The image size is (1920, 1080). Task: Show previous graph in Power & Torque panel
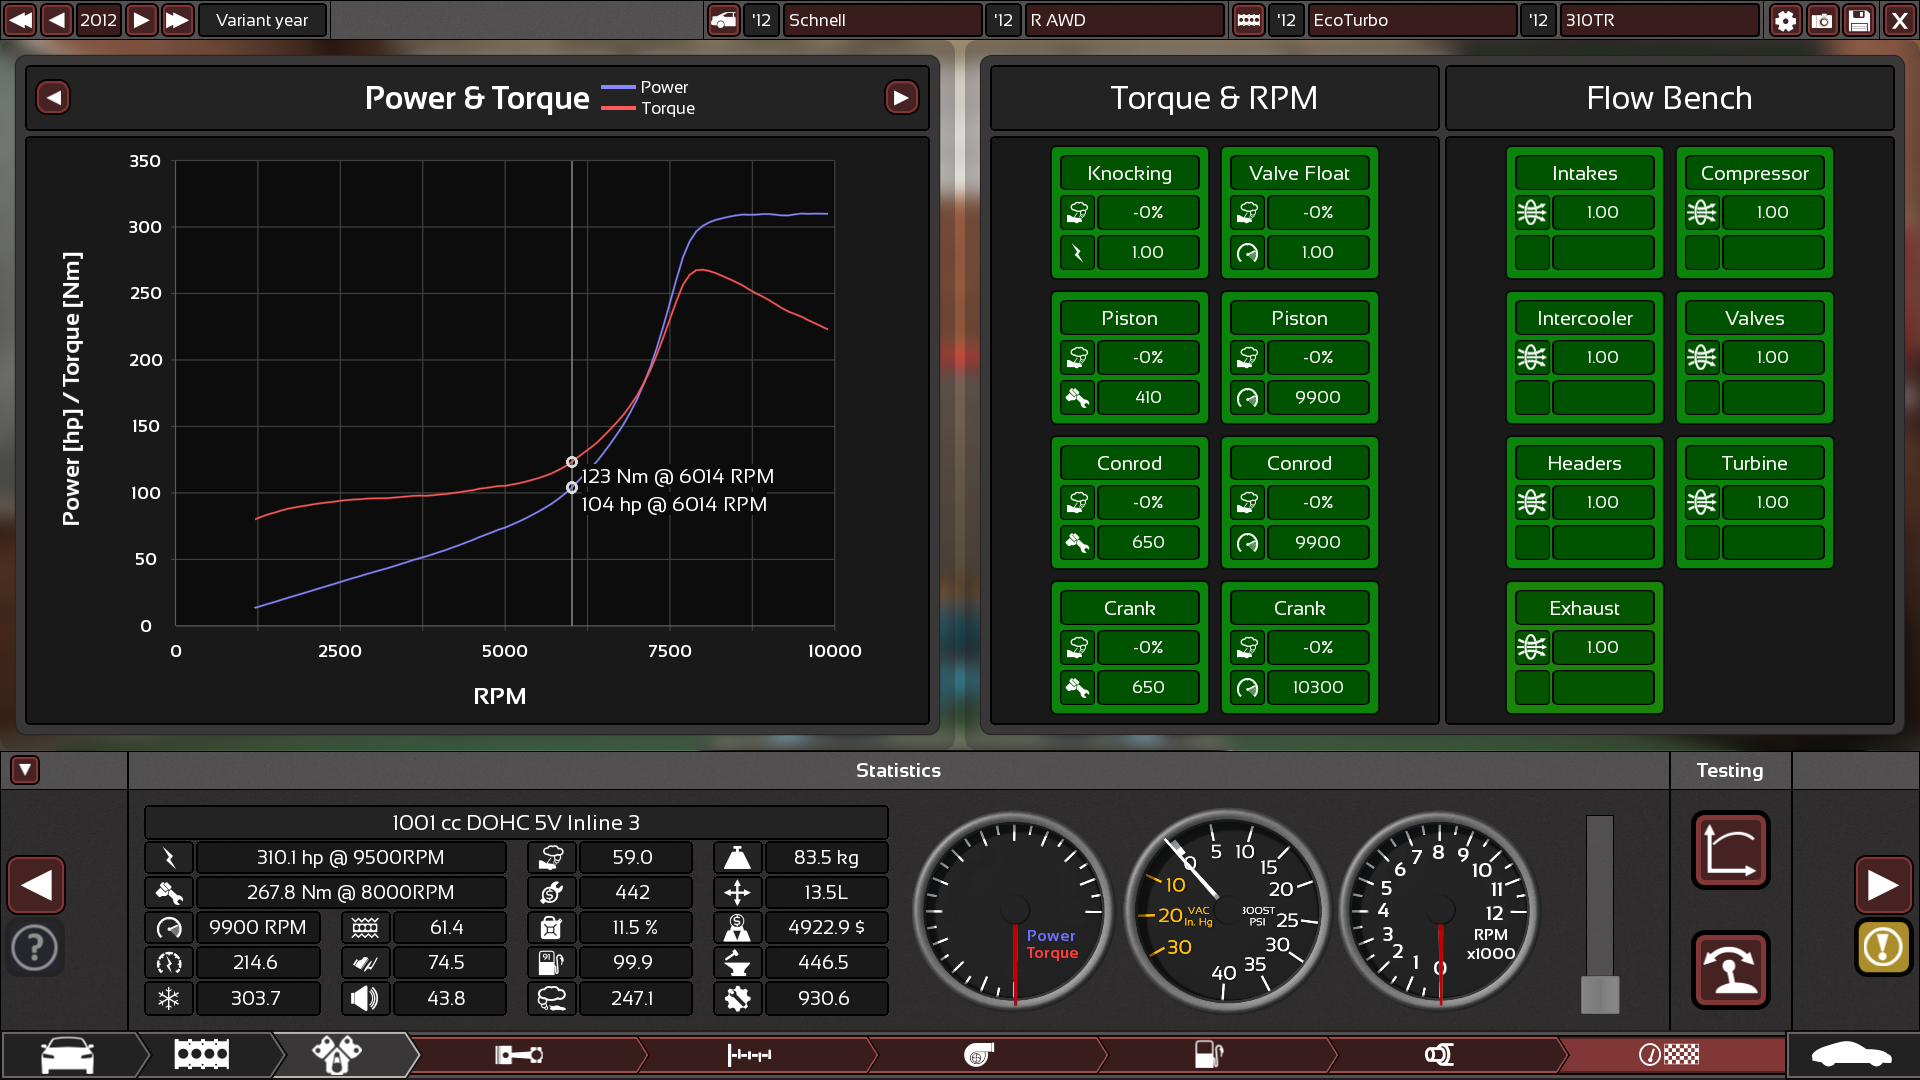pyautogui.click(x=53, y=97)
